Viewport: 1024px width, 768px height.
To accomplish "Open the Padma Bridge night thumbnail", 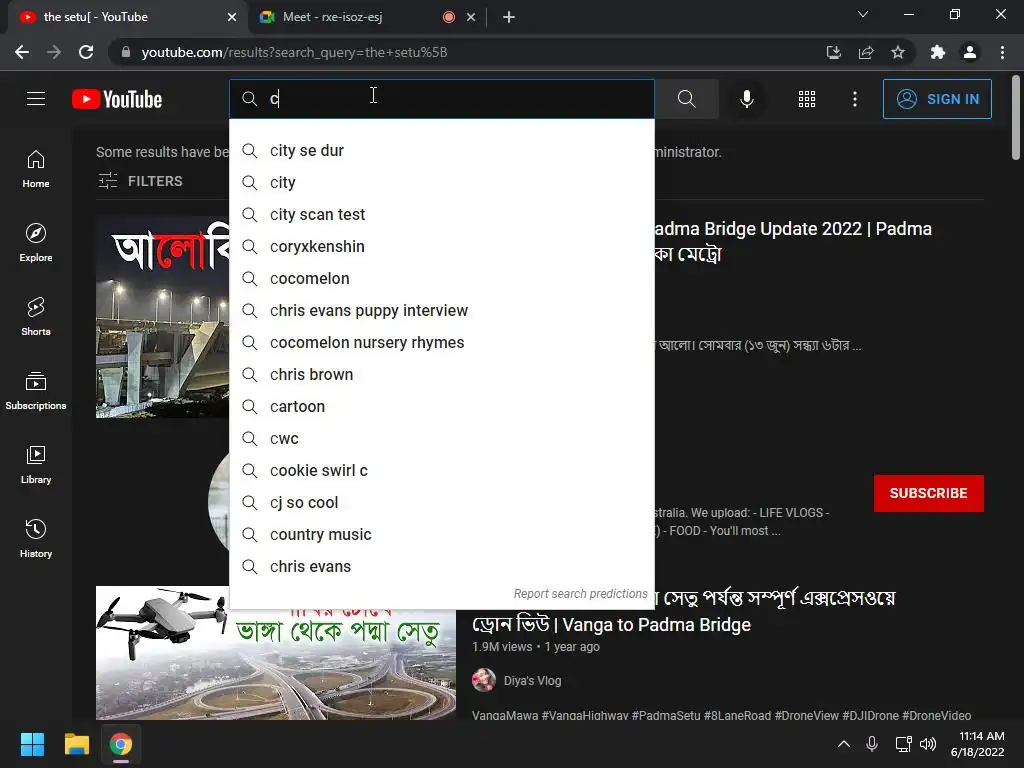I will (162, 317).
